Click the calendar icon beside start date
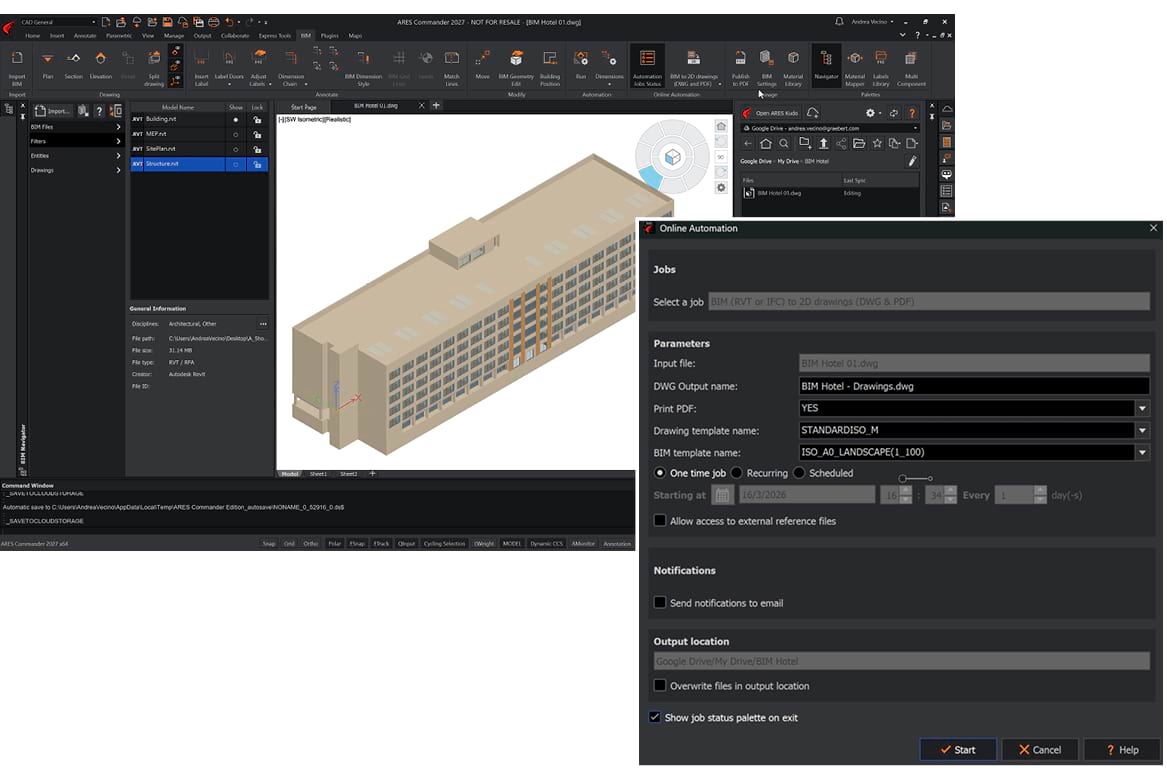Image resolution: width=1167 pixels, height=771 pixels. (x=721, y=495)
